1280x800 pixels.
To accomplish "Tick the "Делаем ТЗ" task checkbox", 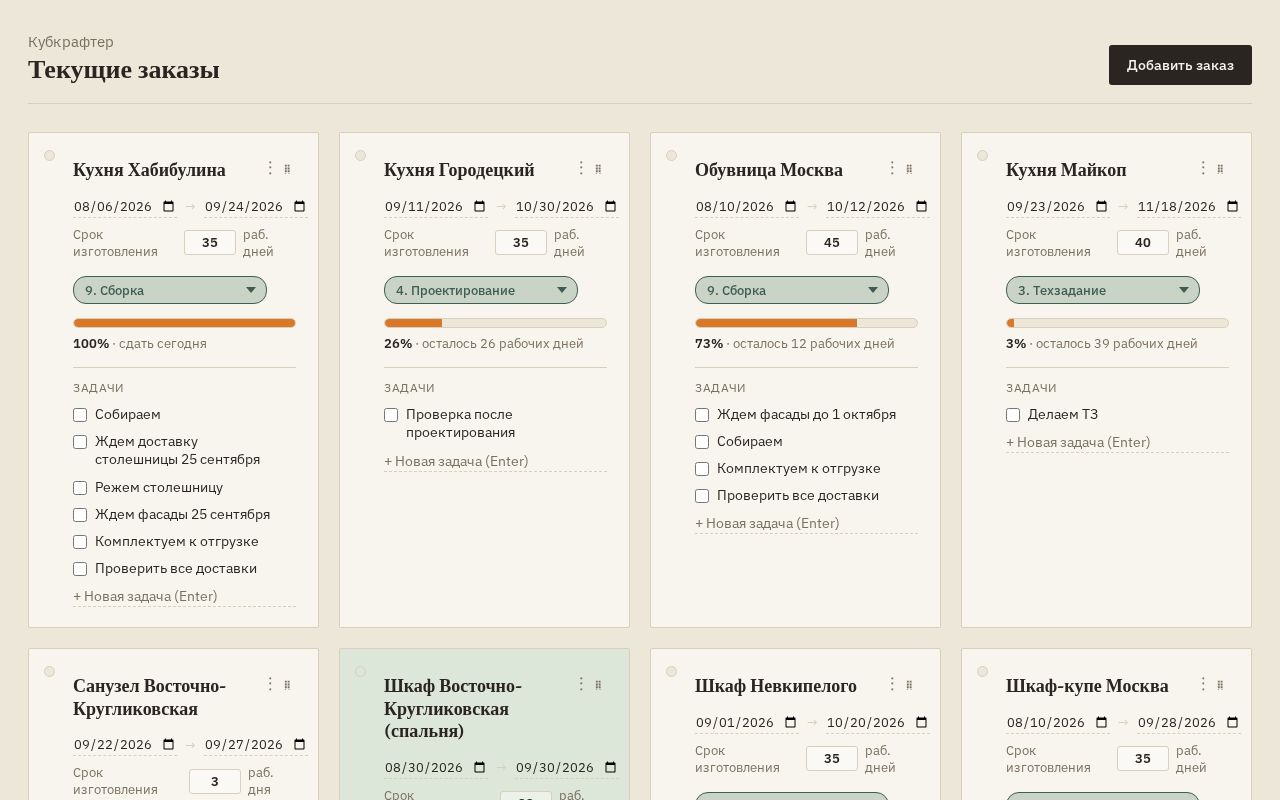I will (x=1013, y=415).
